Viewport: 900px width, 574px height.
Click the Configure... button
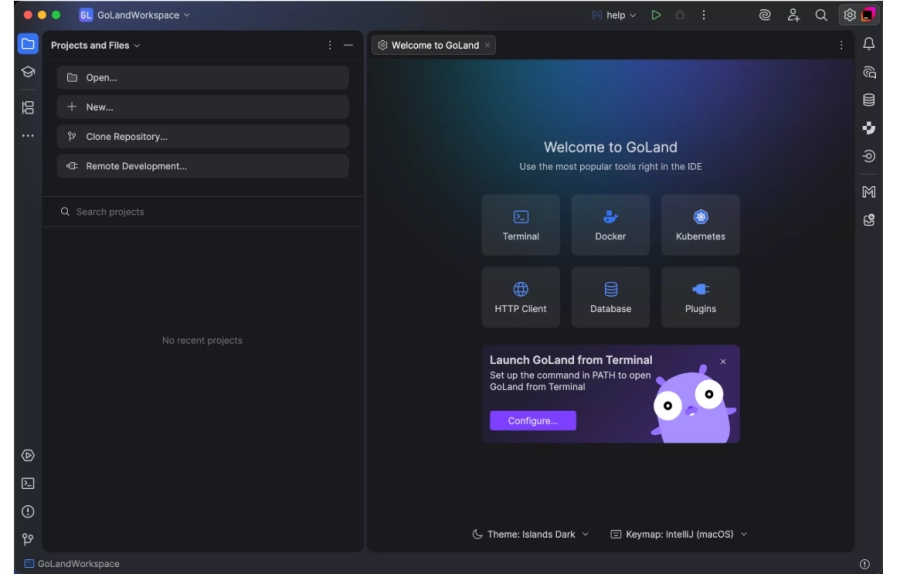pyautogui.click(x=533, y=421)
